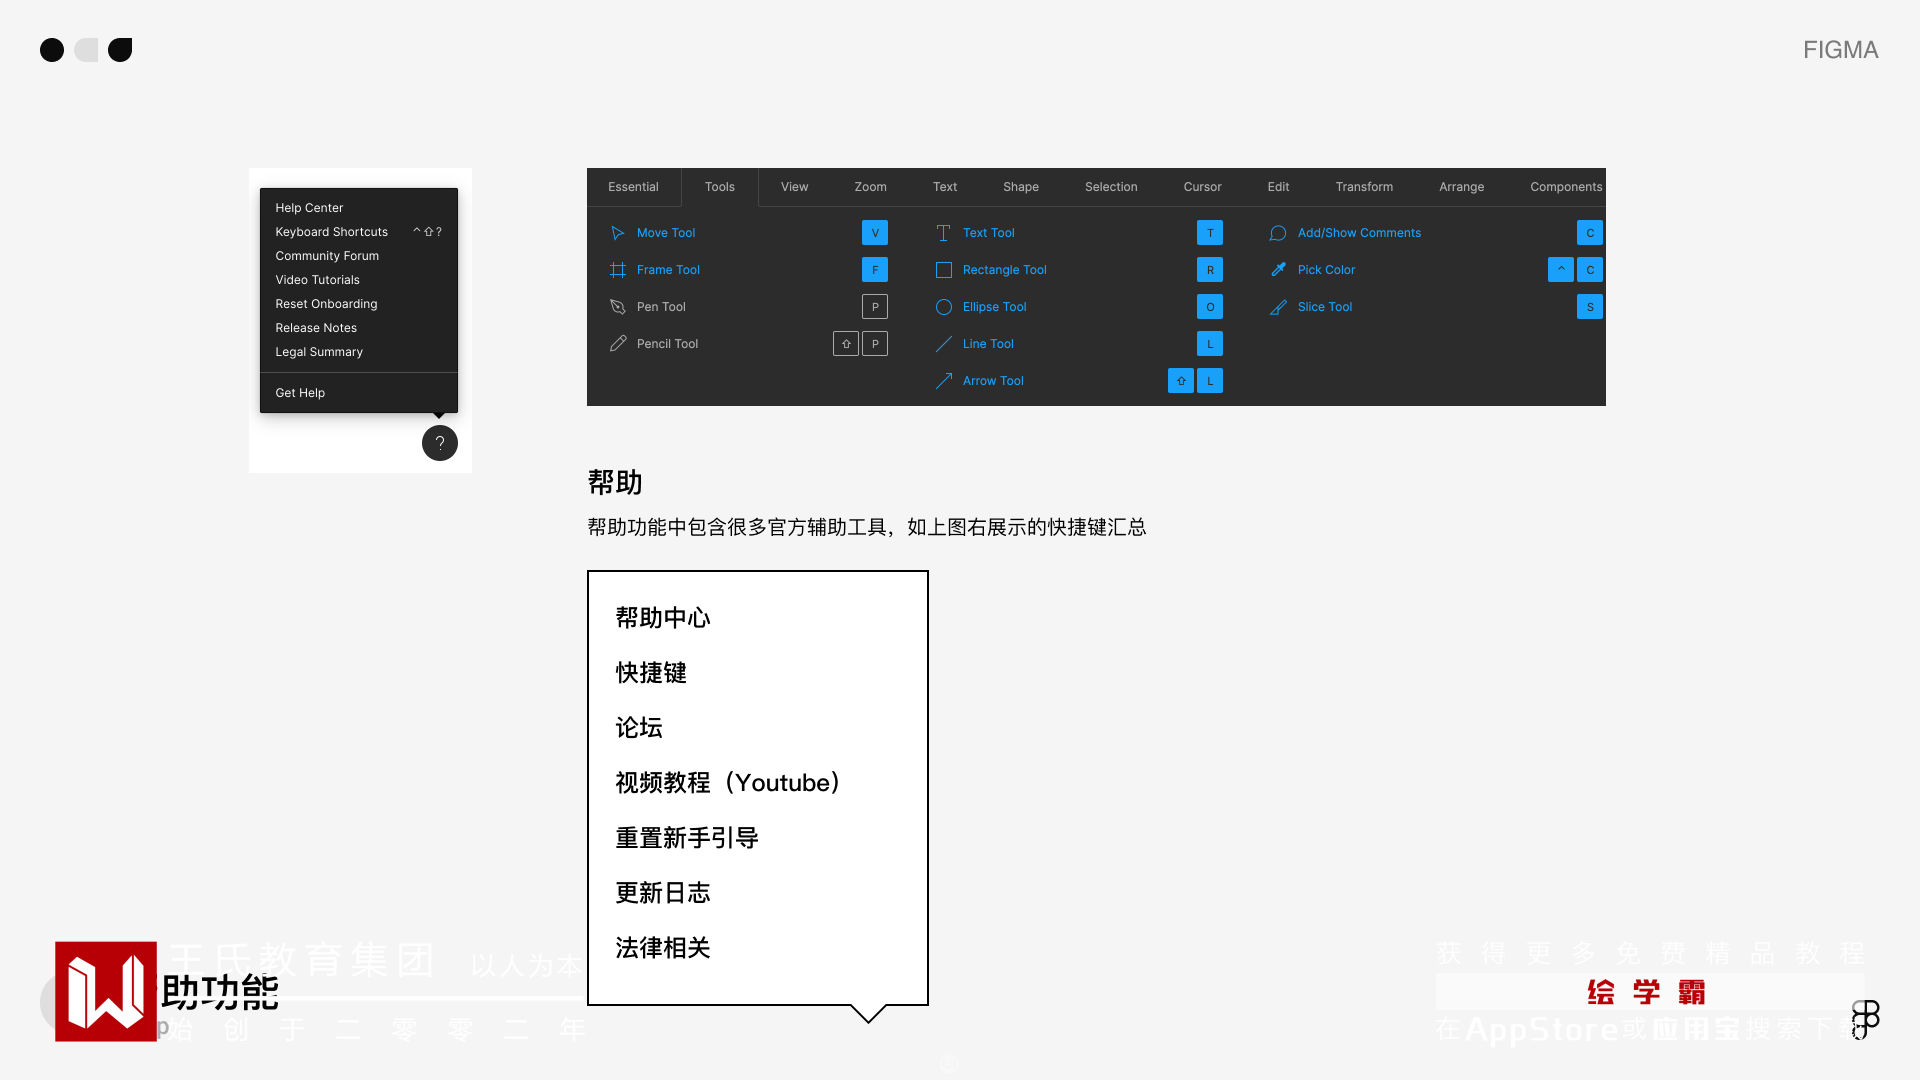Click the Ellipse Tool circle icon
This screenshot has width=1920, height=1080.
tap(943, 307)
